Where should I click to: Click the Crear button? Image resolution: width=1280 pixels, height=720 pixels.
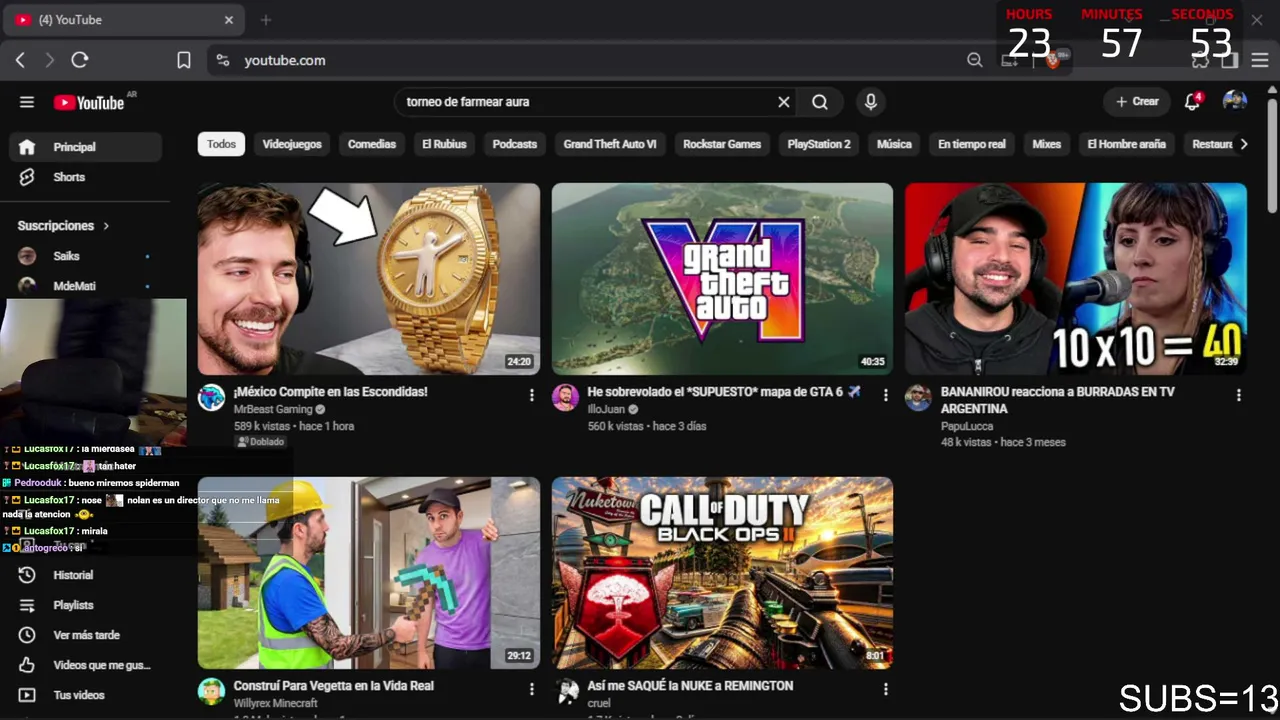(1137, 101)
